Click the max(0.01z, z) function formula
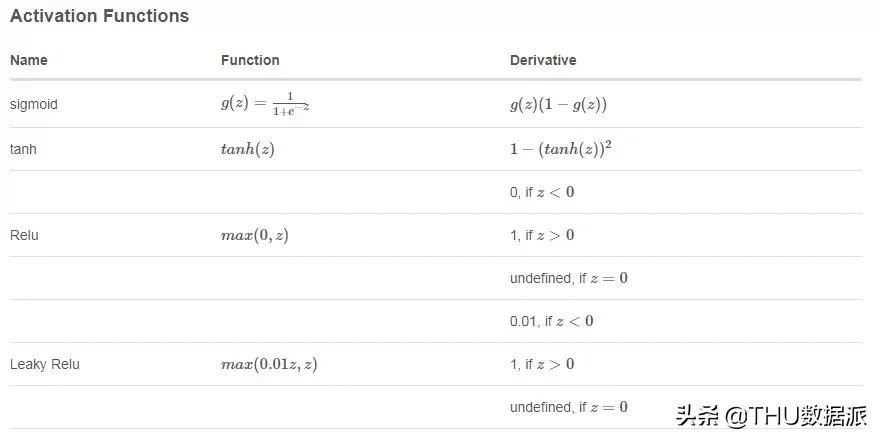879x440 pixels. 269,364
